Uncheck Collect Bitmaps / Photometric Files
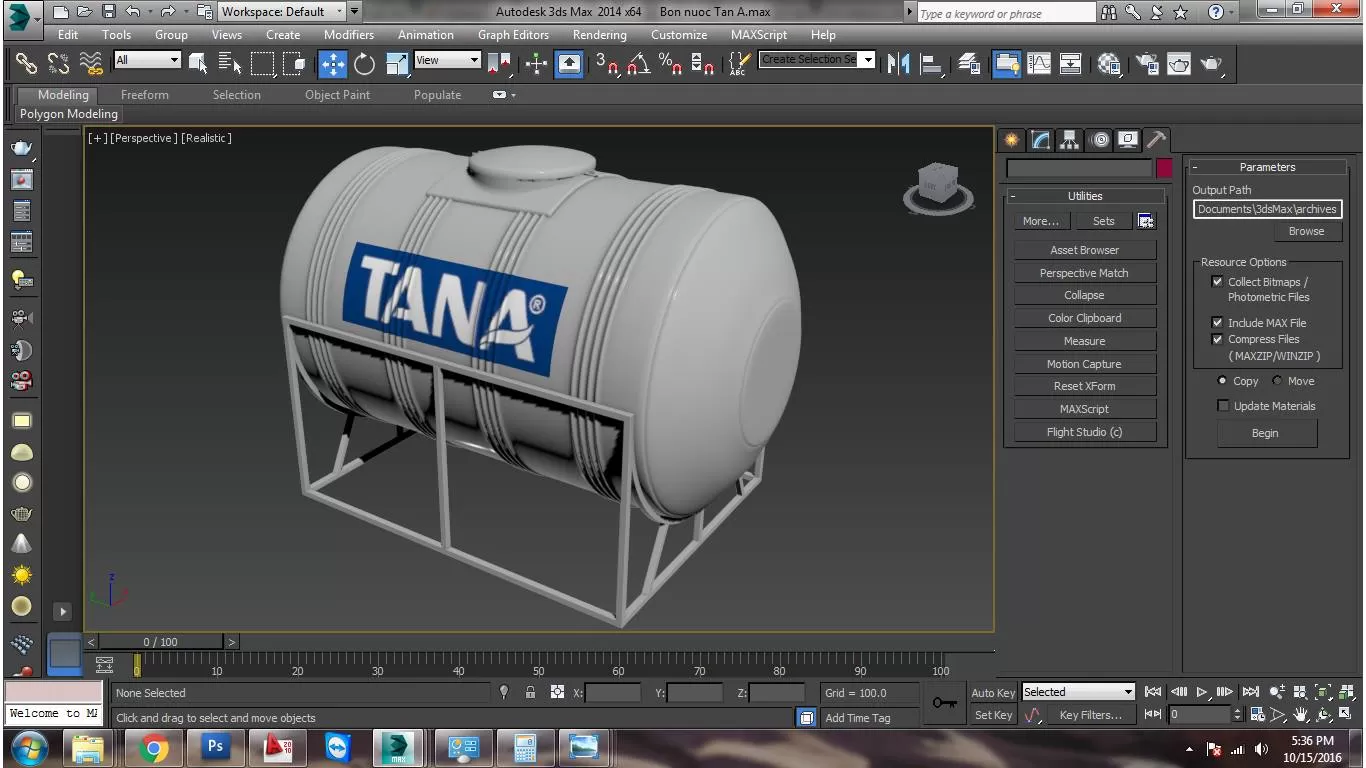Viewport: 1366px width, 768px height. click(x=1217, y=282)
